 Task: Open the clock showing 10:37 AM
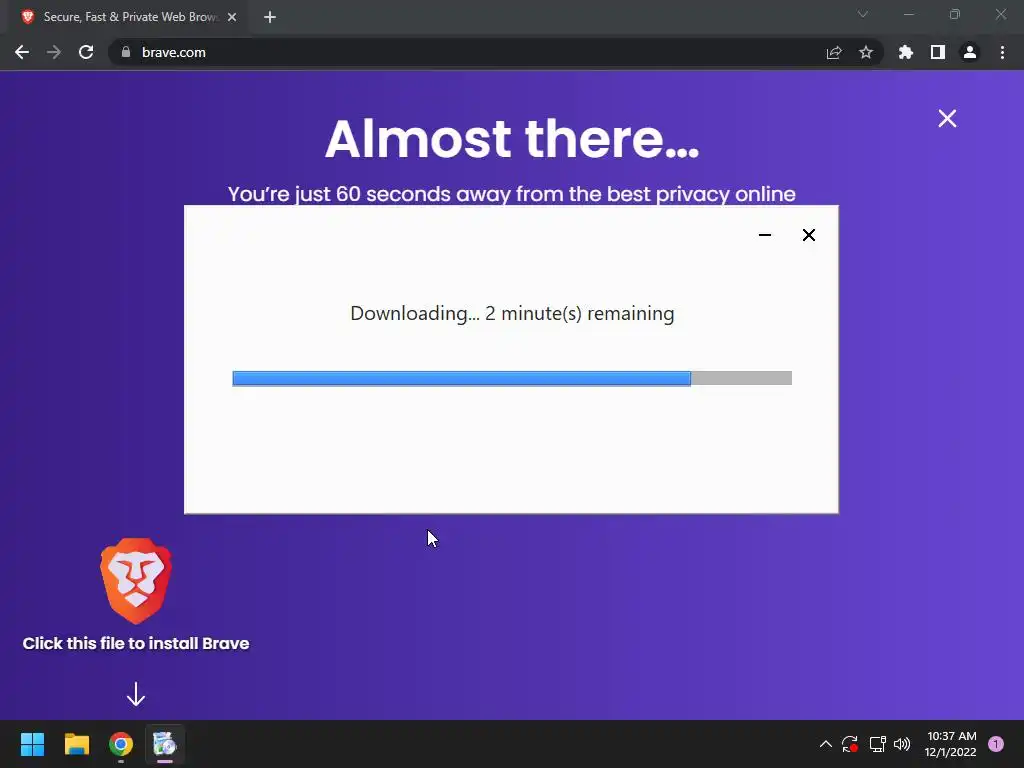[x=950, y=744]
